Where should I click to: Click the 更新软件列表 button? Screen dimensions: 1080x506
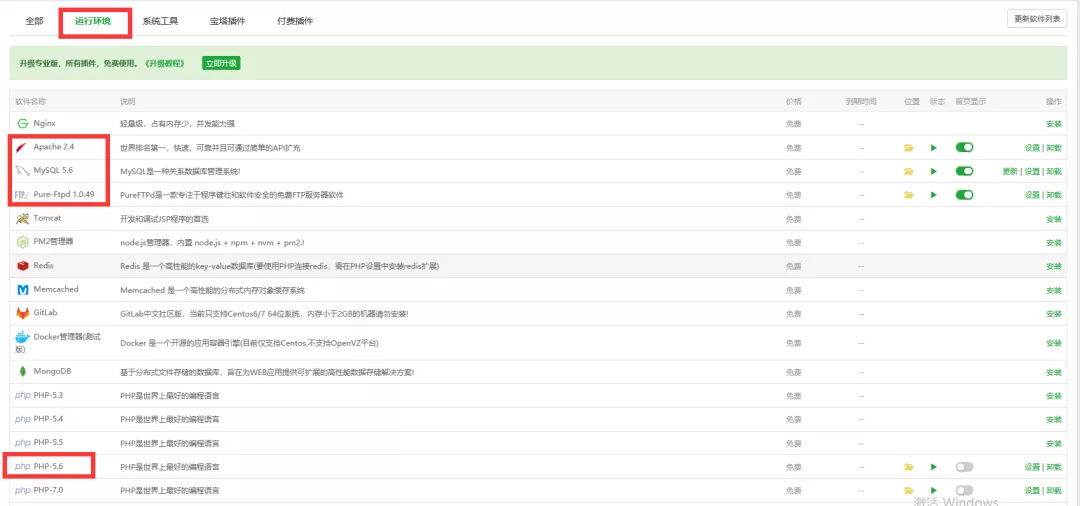pyautogui.click(x=1037, y=19)
